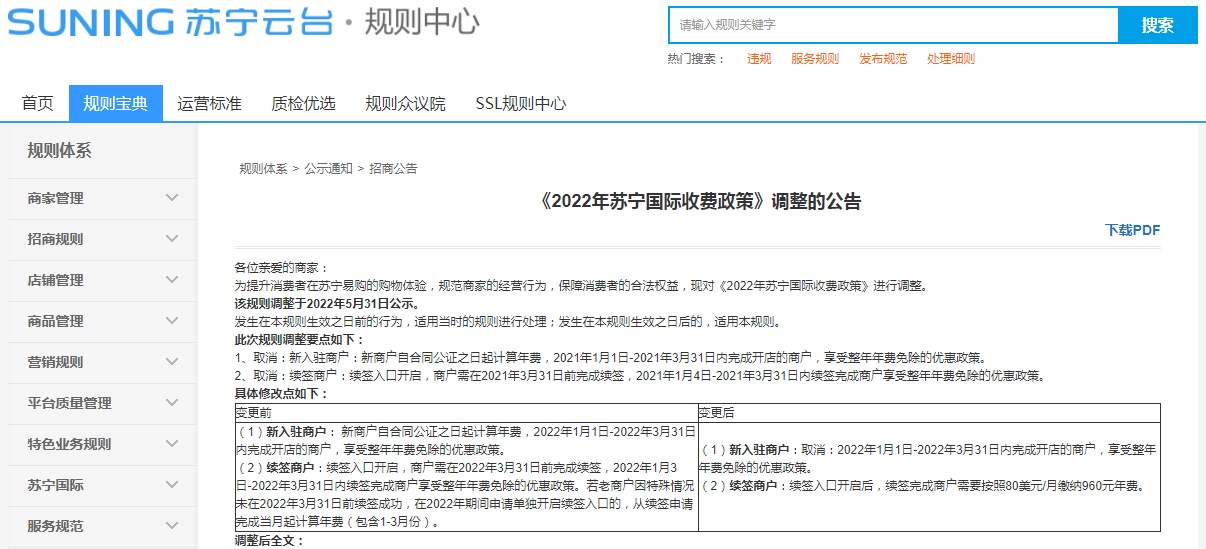
Task: Click the 此次规则调整要点如下 heading
Action: (300, 340)
